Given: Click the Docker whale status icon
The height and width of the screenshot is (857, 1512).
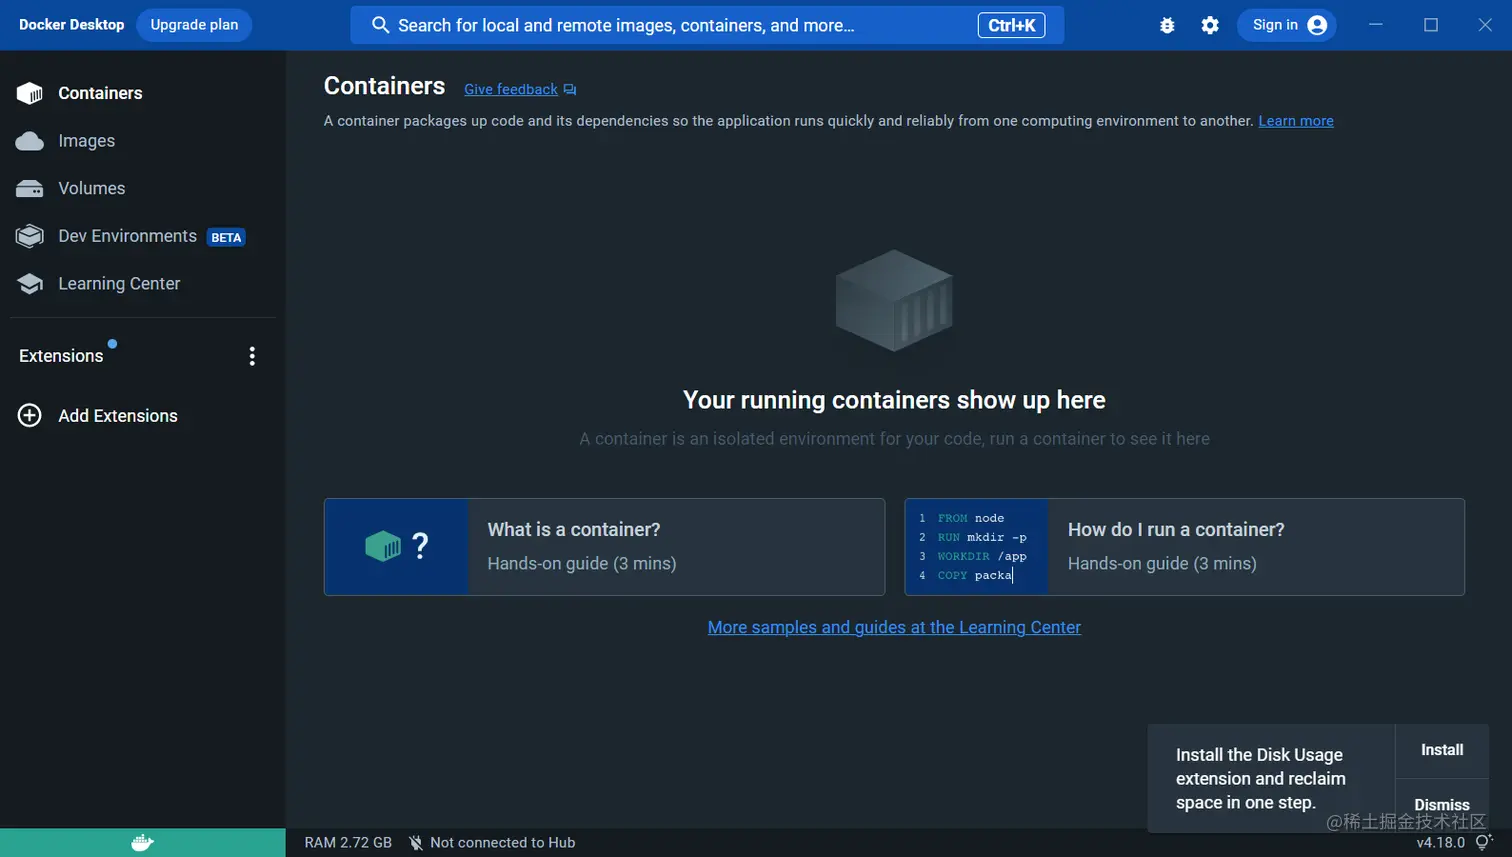Looking at the screenshot, I should click(x=142, y=842).
